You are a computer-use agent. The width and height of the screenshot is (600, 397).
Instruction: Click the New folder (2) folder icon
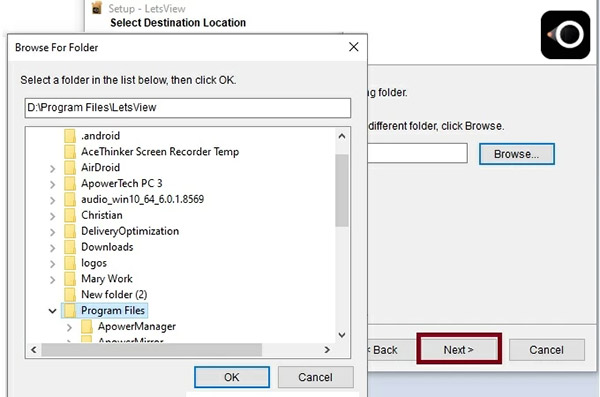pos(70,294)
